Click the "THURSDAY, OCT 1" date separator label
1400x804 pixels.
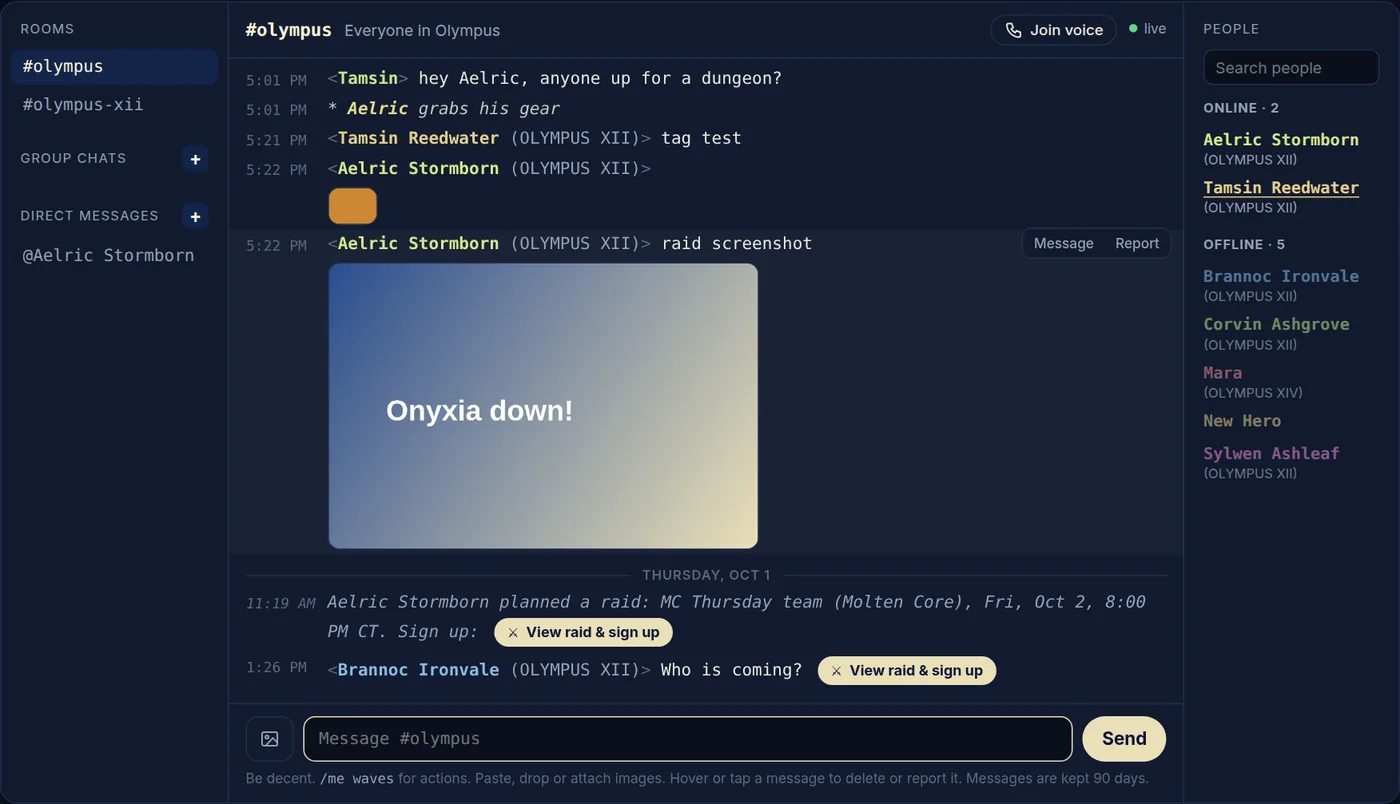pos(706,575)
